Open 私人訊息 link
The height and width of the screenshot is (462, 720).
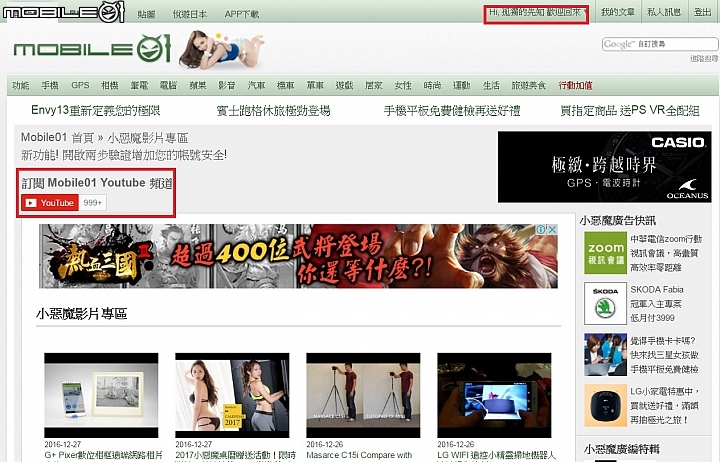click(664, 12)
